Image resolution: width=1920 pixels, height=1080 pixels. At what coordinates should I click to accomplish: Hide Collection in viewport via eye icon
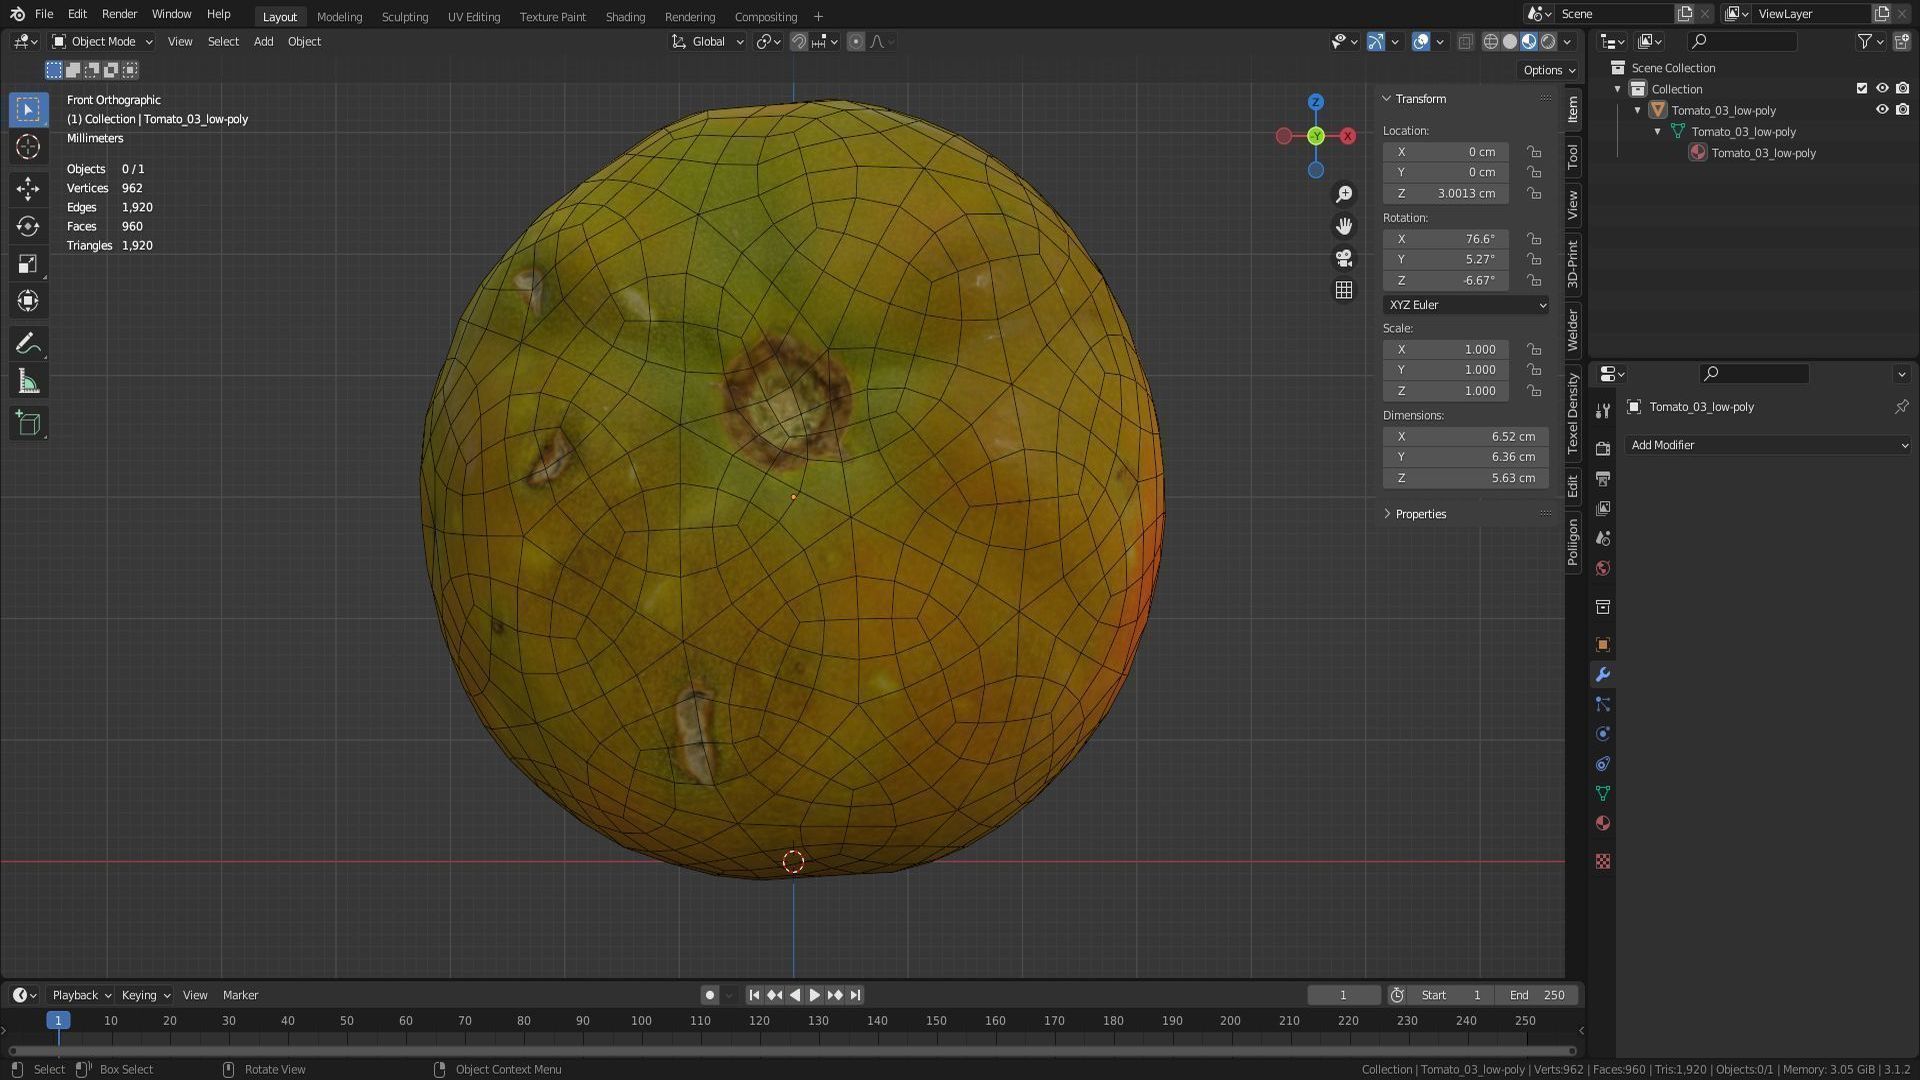pos(1882,89)
